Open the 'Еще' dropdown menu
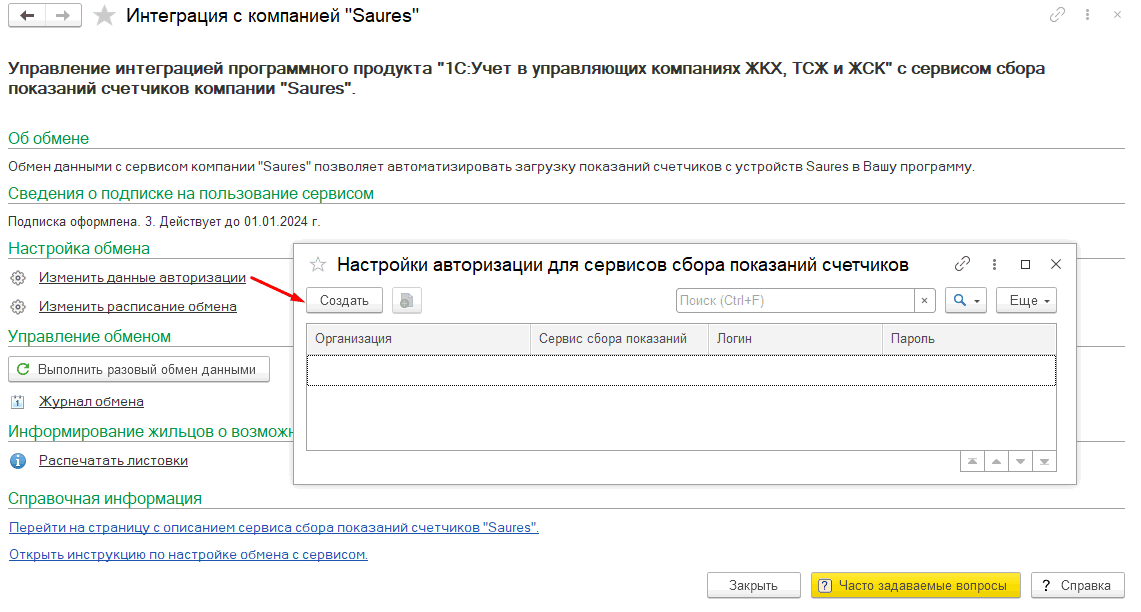This screenshot has height=612, width=1141. 1026,301
